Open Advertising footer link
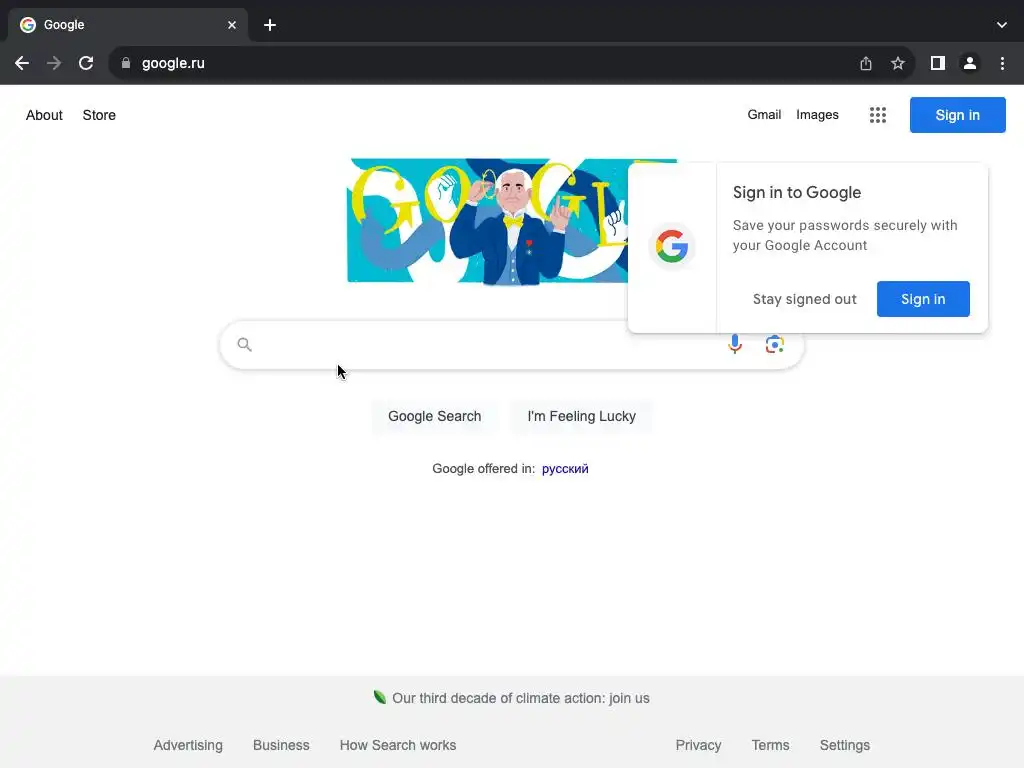This screenshot has height=768, width=1024. [188, 745]
